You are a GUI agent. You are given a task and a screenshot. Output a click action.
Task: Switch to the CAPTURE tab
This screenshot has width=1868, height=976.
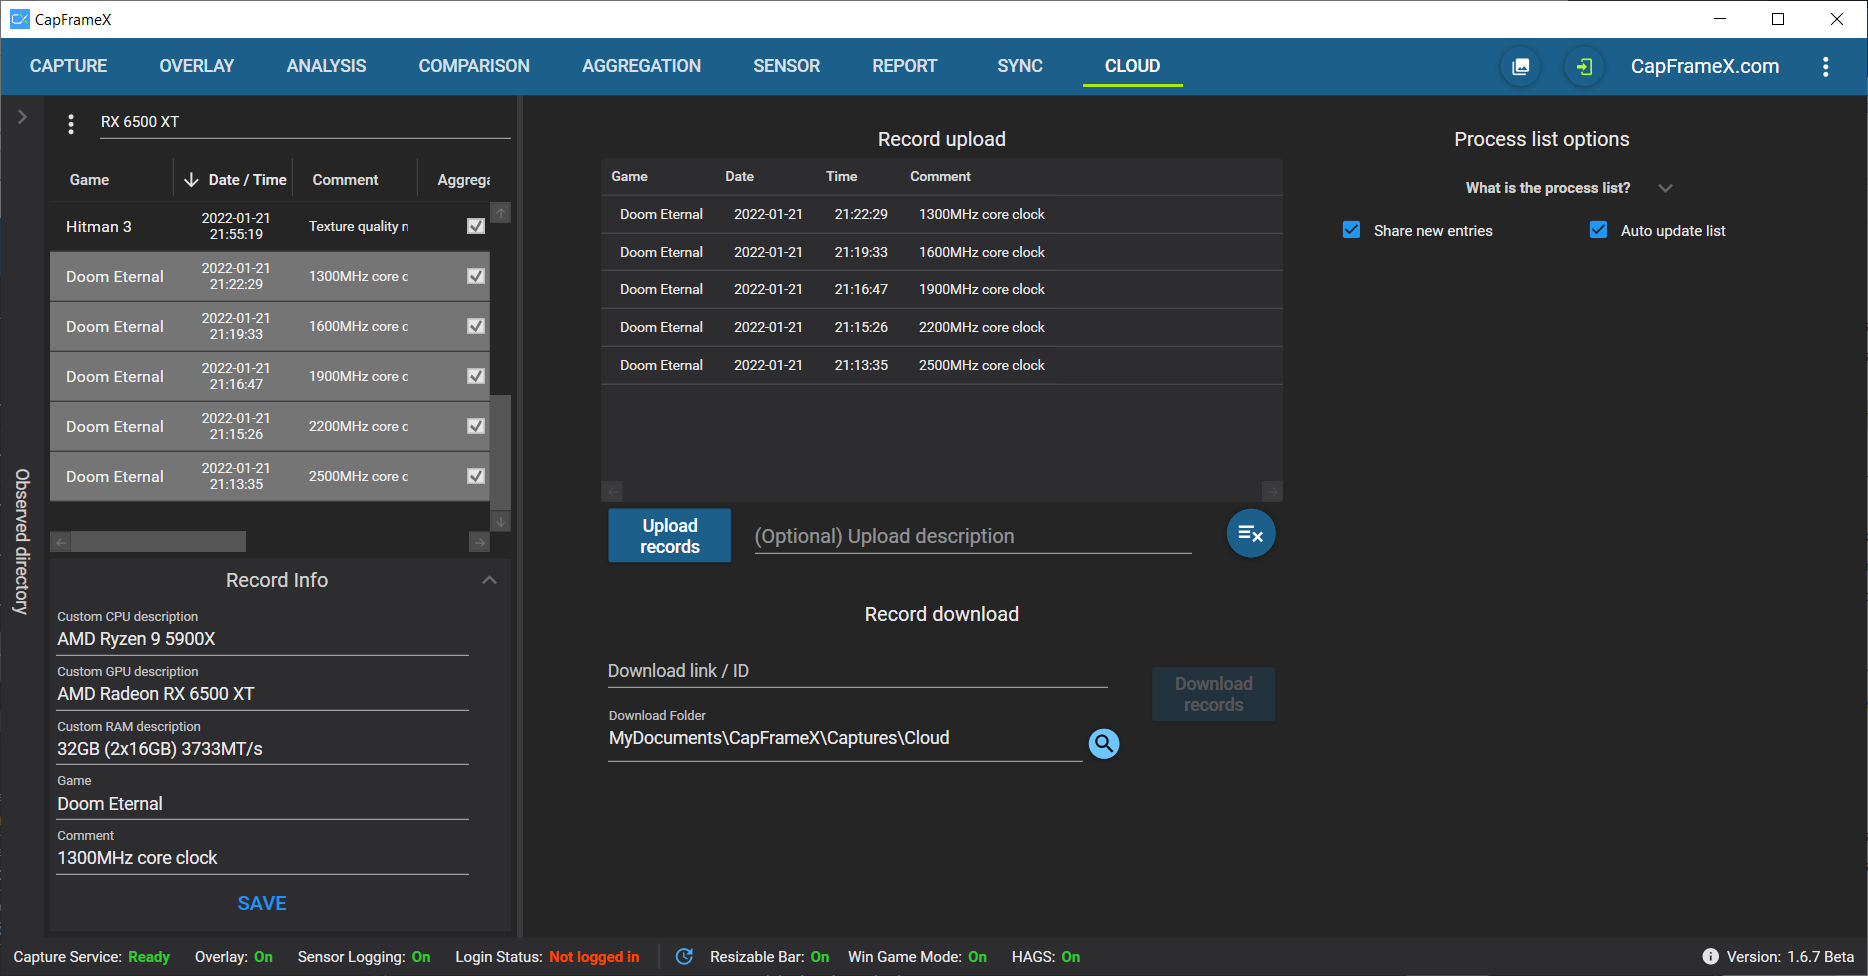pyautogui.click(x=68, y=66)
